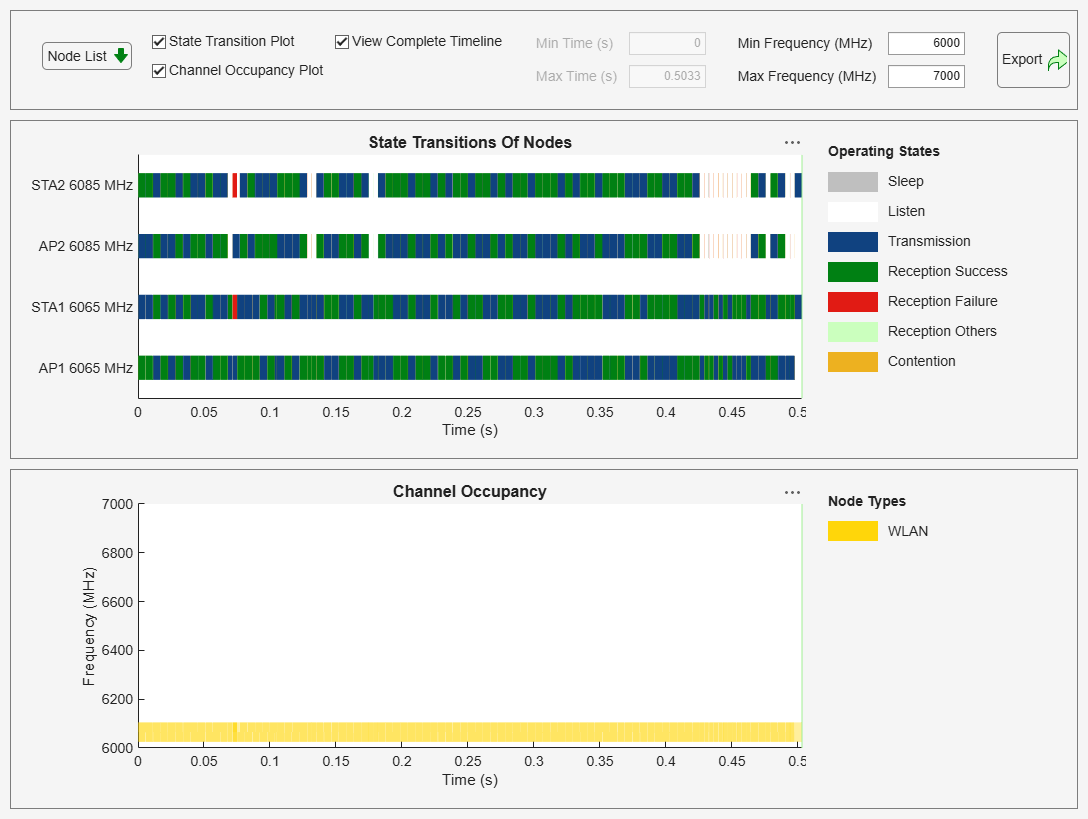Click the Node List down arrow

point(120,56)
